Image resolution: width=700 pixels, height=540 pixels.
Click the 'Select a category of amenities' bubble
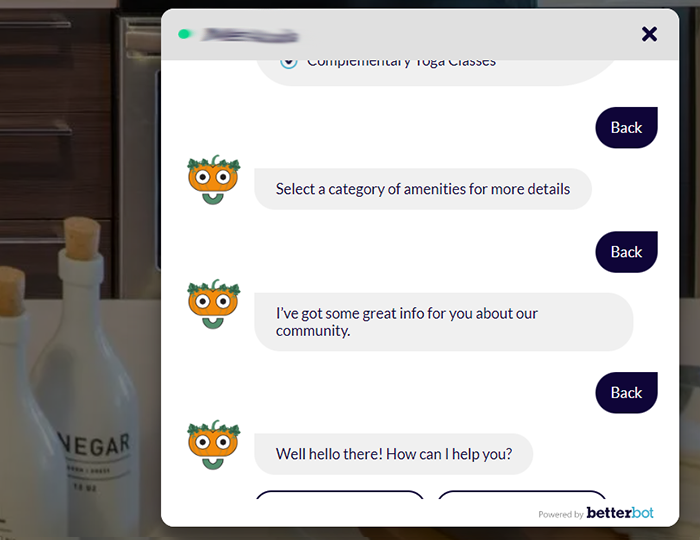(x=423, y=189)
